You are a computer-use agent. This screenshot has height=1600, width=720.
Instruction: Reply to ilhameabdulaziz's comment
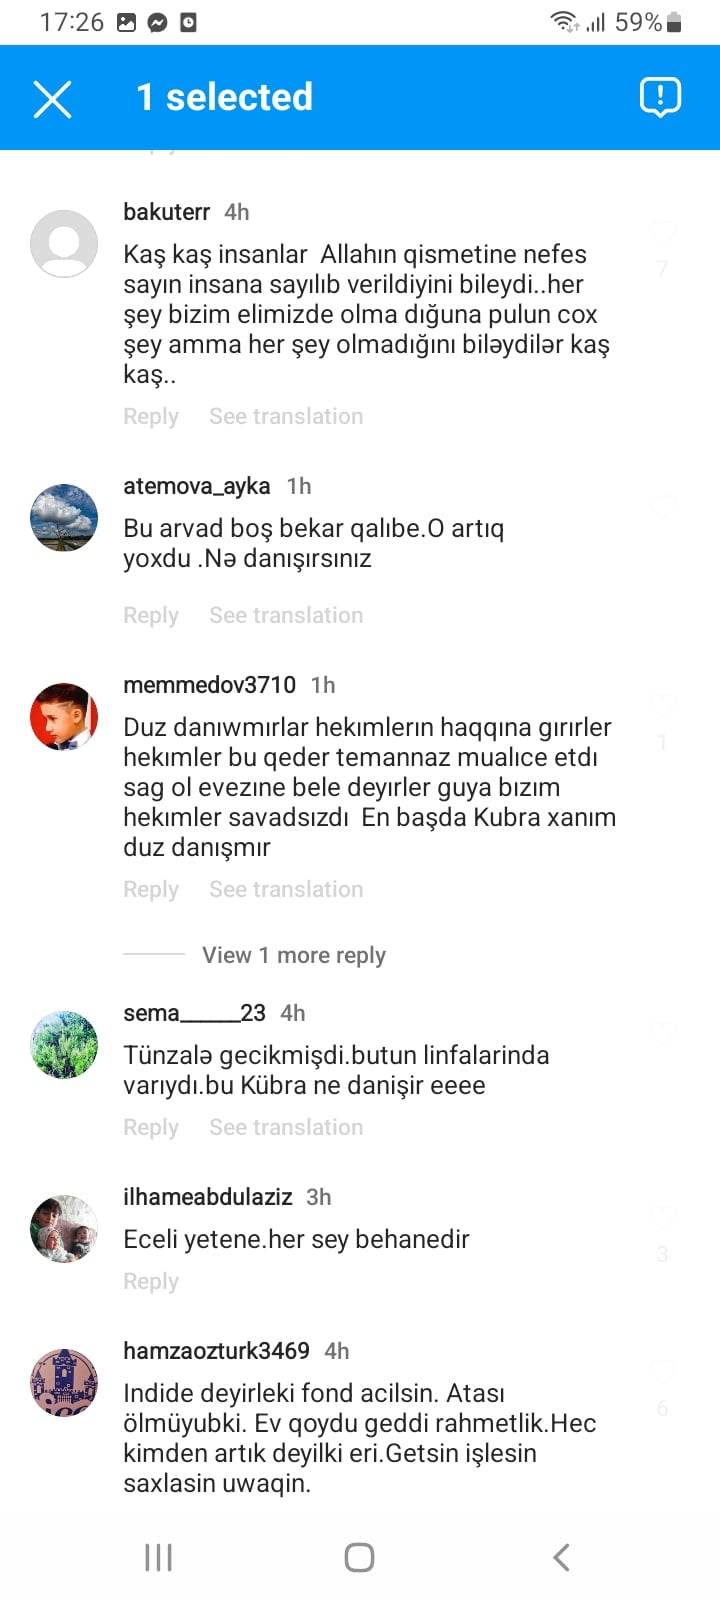click(151, 1281)
